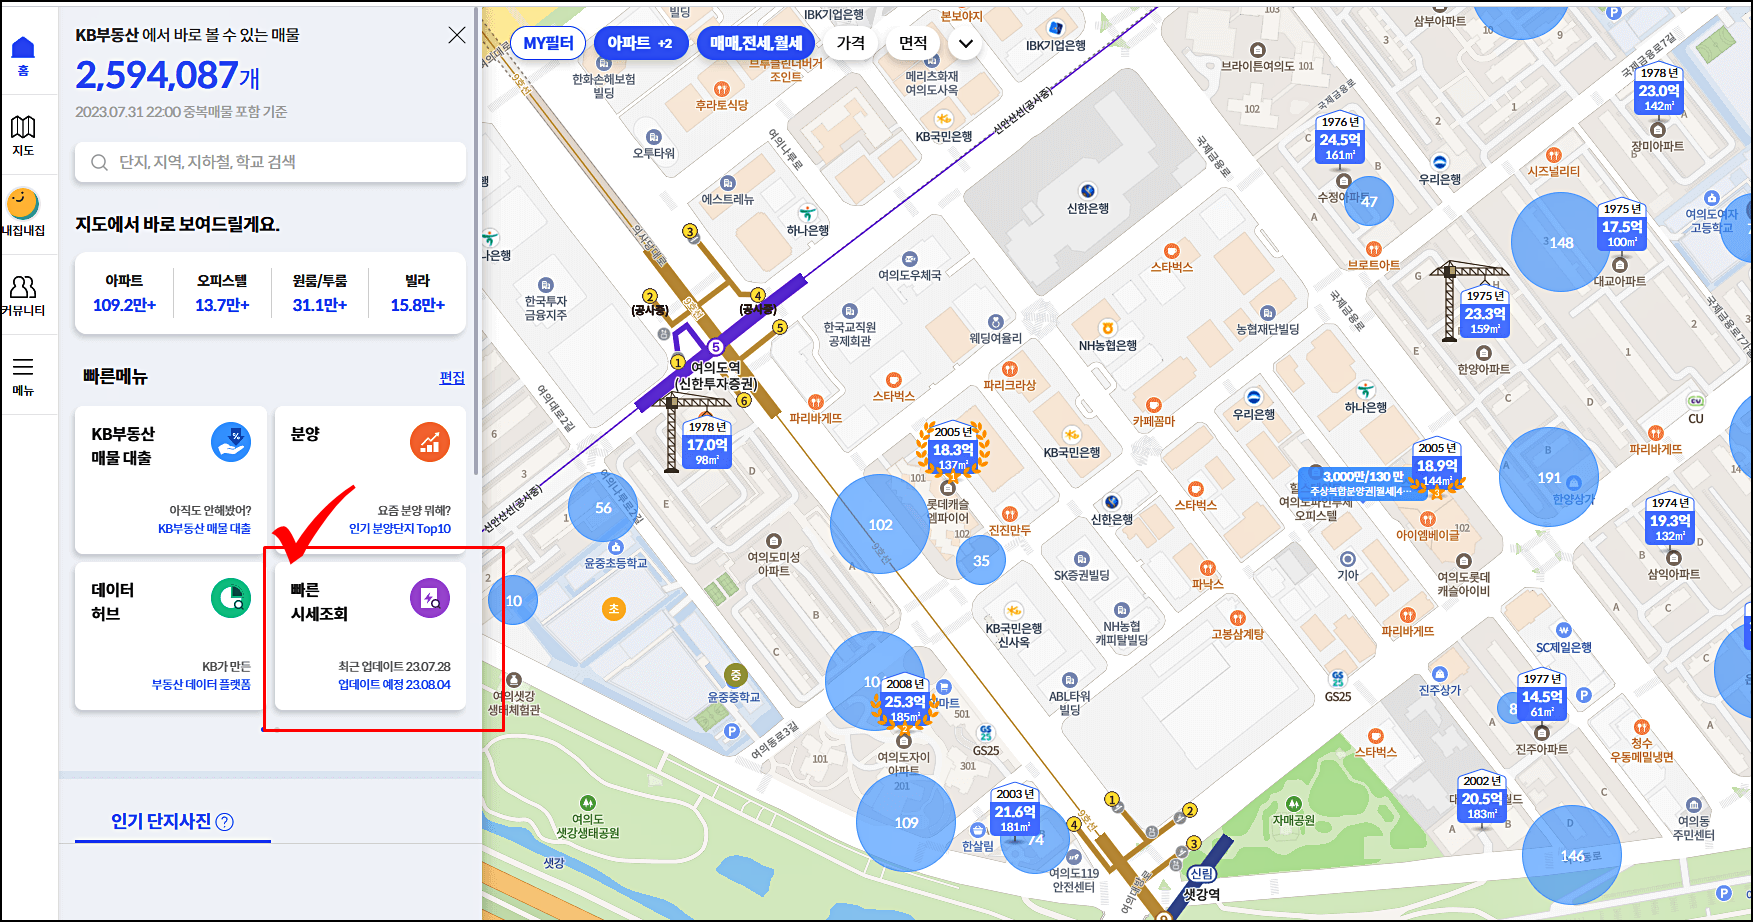
Task: Click the 23.3억 159㎡ price marker
Action: pyautogui.click(x=1485, y=313)
